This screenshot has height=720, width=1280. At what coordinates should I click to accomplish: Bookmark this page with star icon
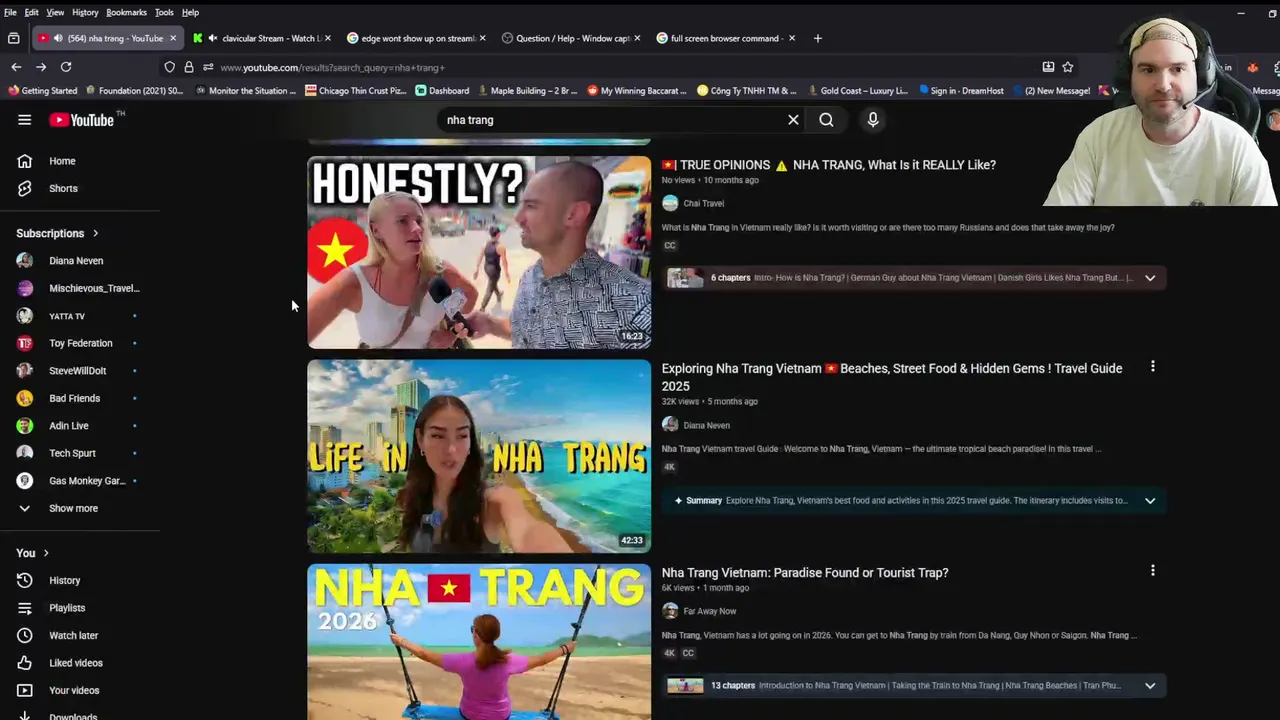1068,67
